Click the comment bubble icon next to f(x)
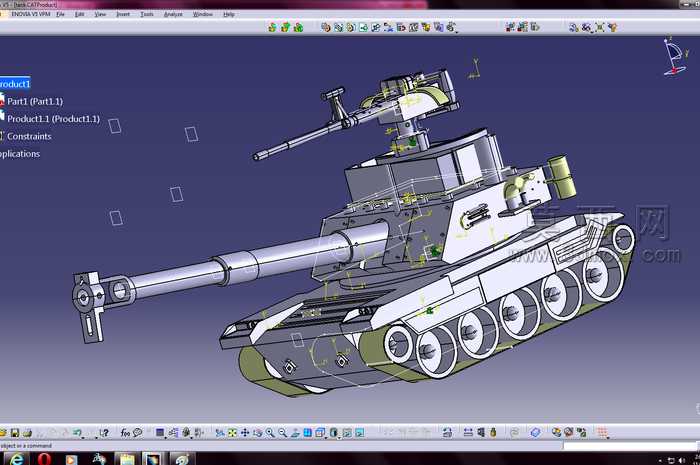Image resolution: width=700 pixels, height=465 pixels. [138, 432]
